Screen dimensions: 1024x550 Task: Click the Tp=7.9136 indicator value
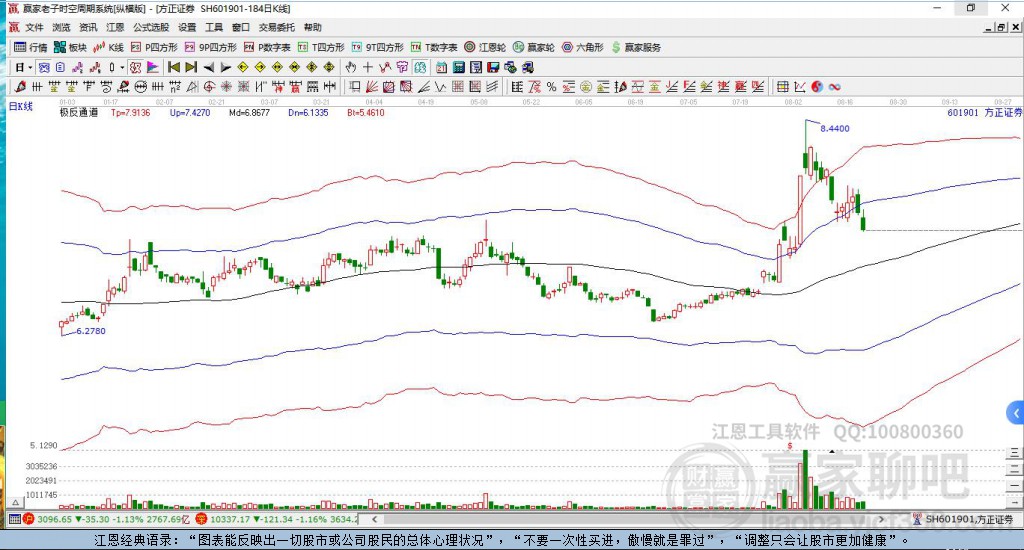[130, 112]
